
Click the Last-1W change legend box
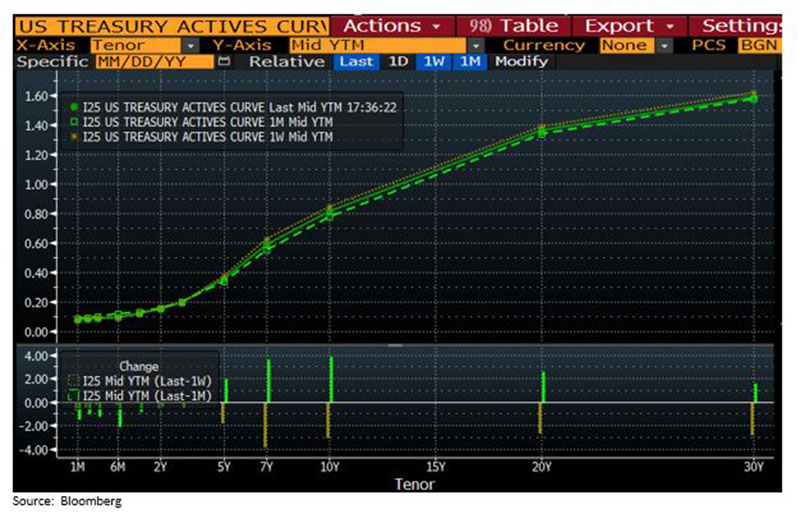point(73,381)
